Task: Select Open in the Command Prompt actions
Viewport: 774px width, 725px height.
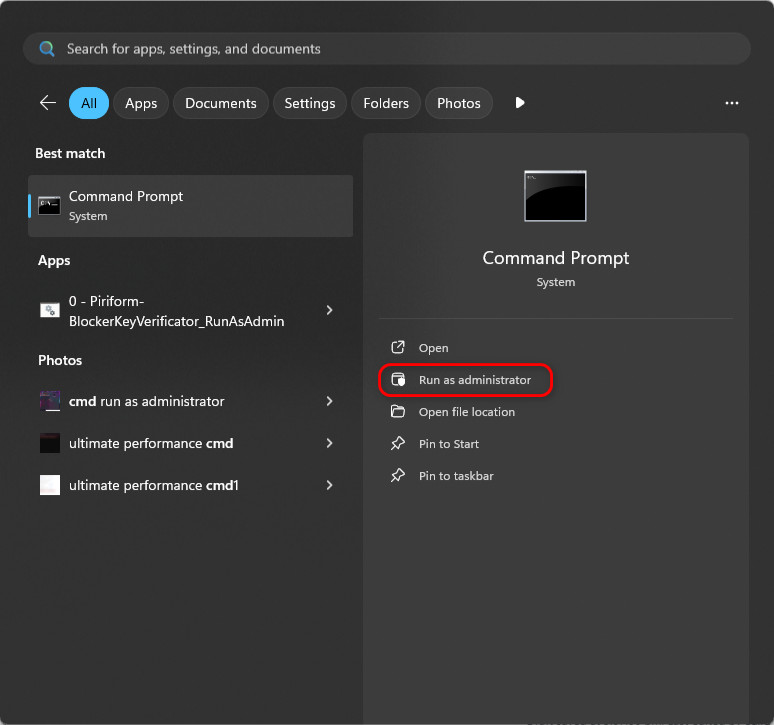Action: (x=433, y=348)
